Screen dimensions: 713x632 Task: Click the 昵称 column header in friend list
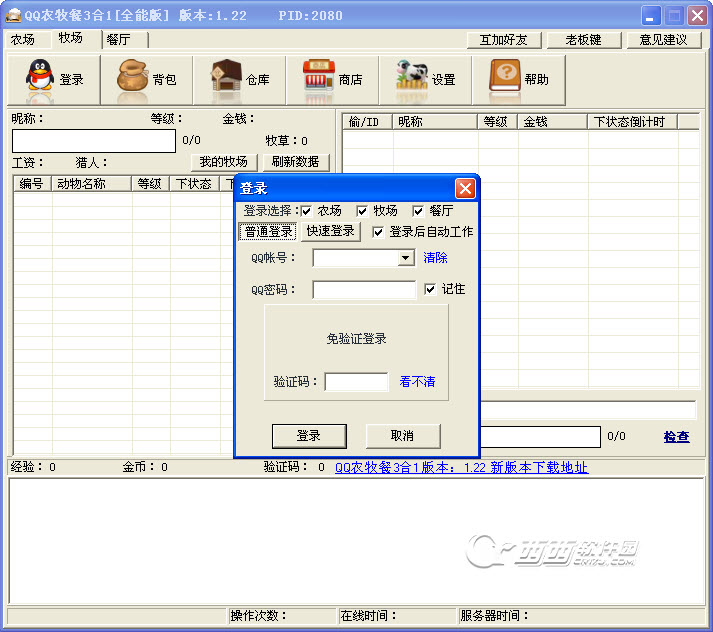click(x=435, y=122)
